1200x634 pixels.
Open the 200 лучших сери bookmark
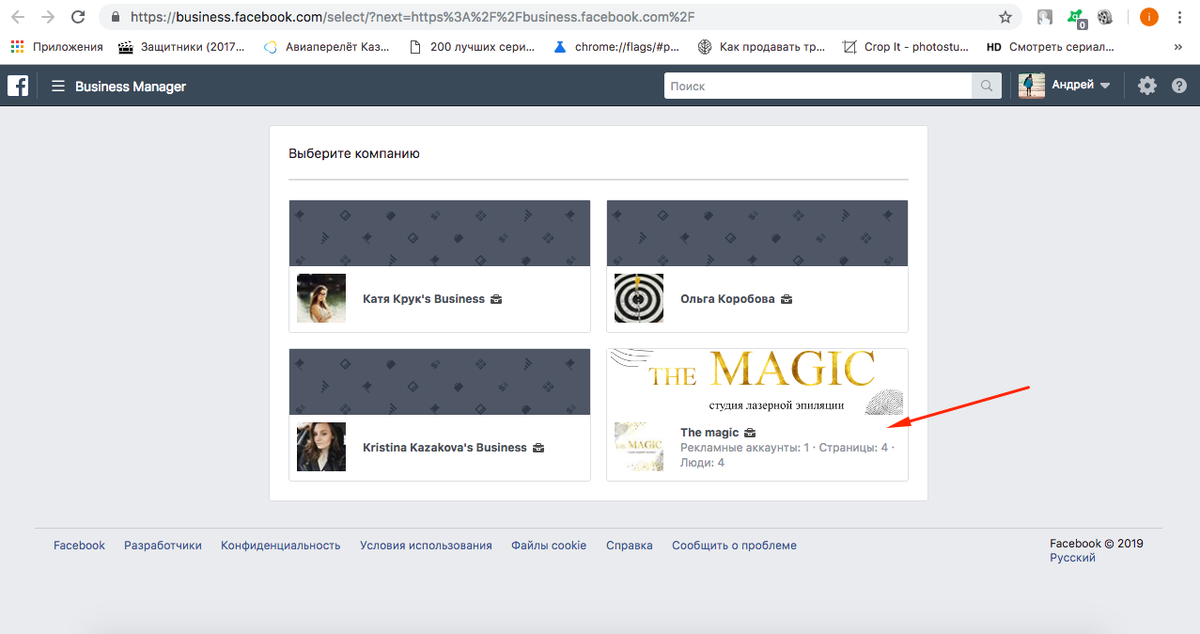point(472,47)
